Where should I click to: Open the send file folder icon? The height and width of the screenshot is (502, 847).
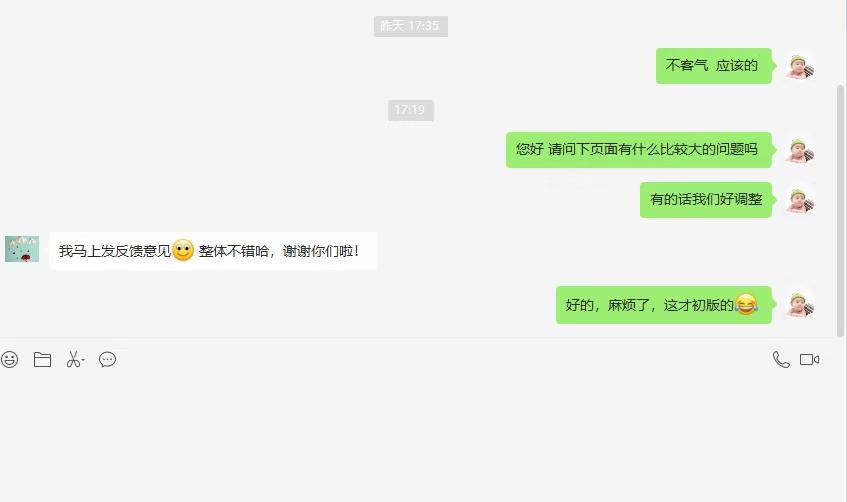click(x=42, y=359)
